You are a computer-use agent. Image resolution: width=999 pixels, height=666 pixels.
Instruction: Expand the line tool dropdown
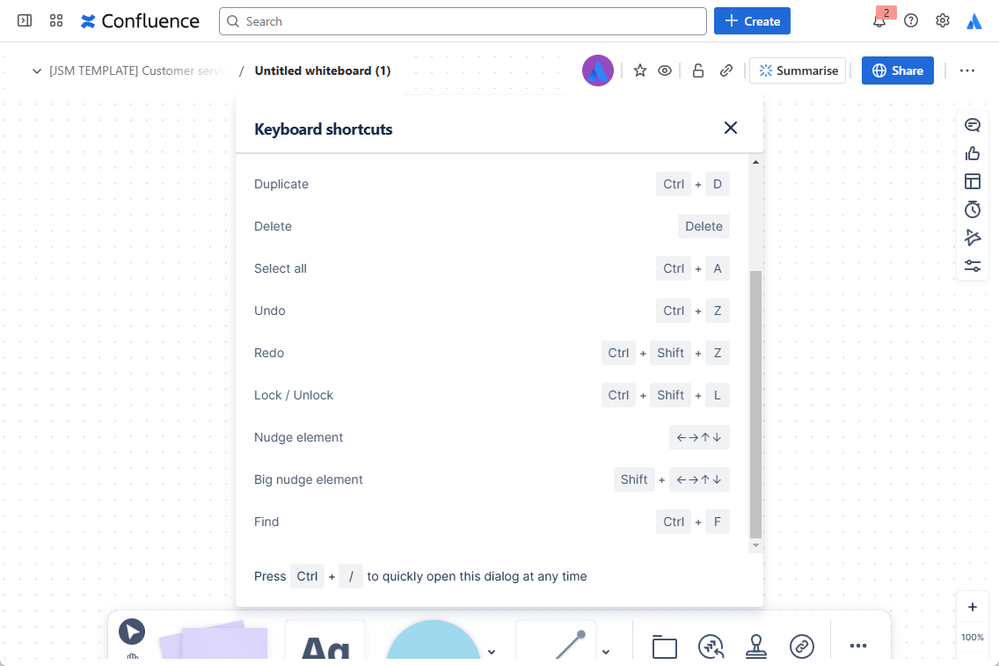[606, 652]
